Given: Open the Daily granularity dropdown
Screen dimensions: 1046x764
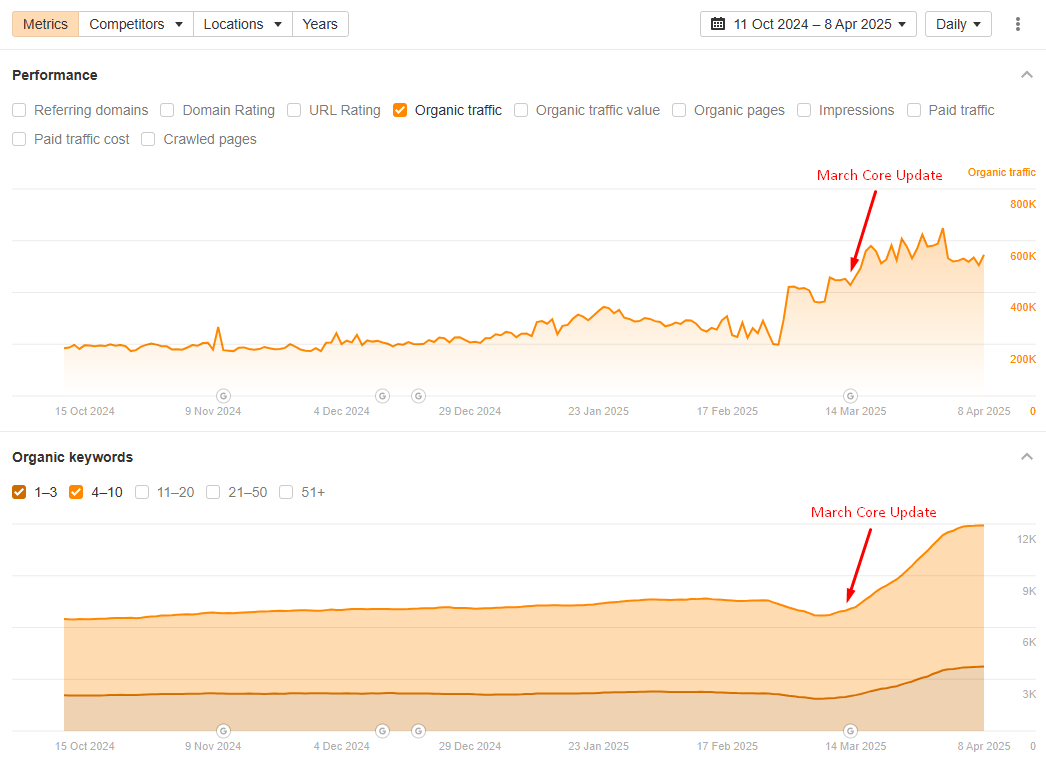Looking at the screenshot, I should pyautogui.click(x=957, y=23).
